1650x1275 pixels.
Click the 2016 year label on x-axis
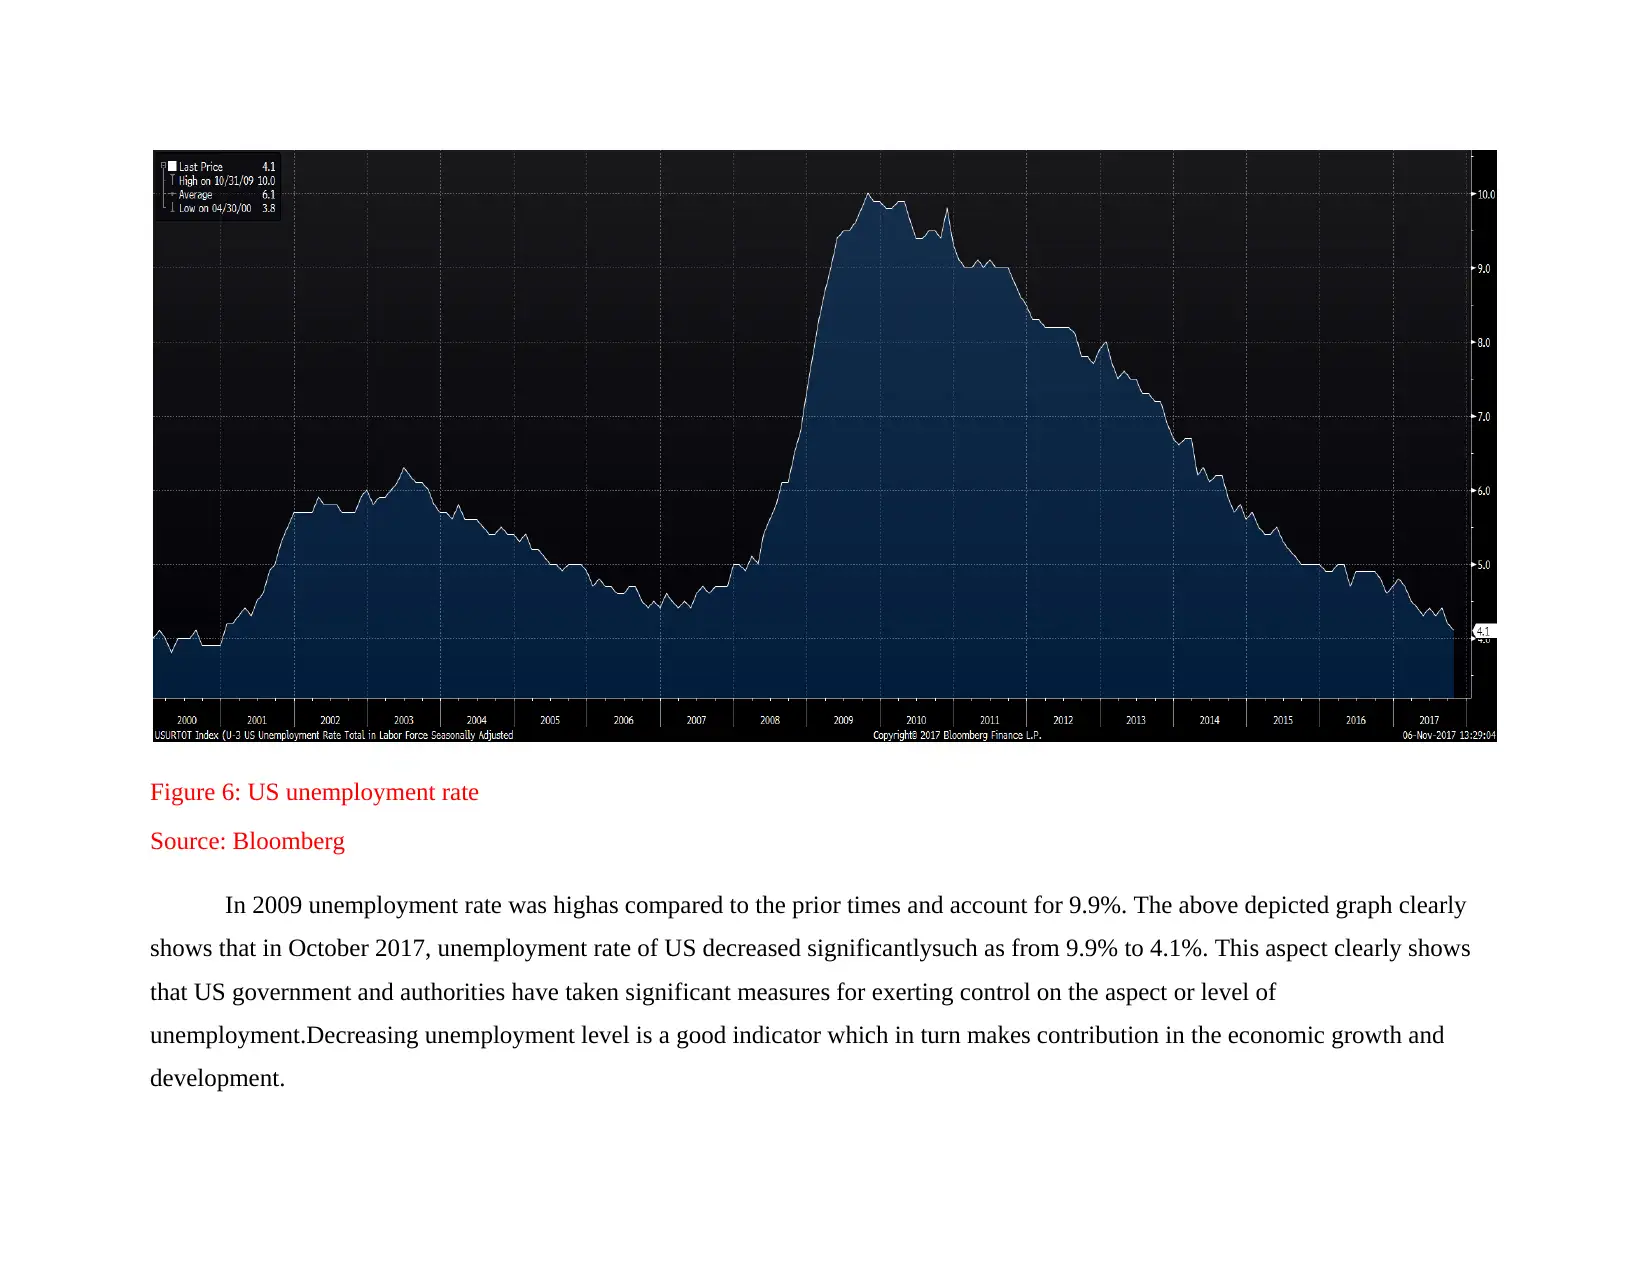1356,720
